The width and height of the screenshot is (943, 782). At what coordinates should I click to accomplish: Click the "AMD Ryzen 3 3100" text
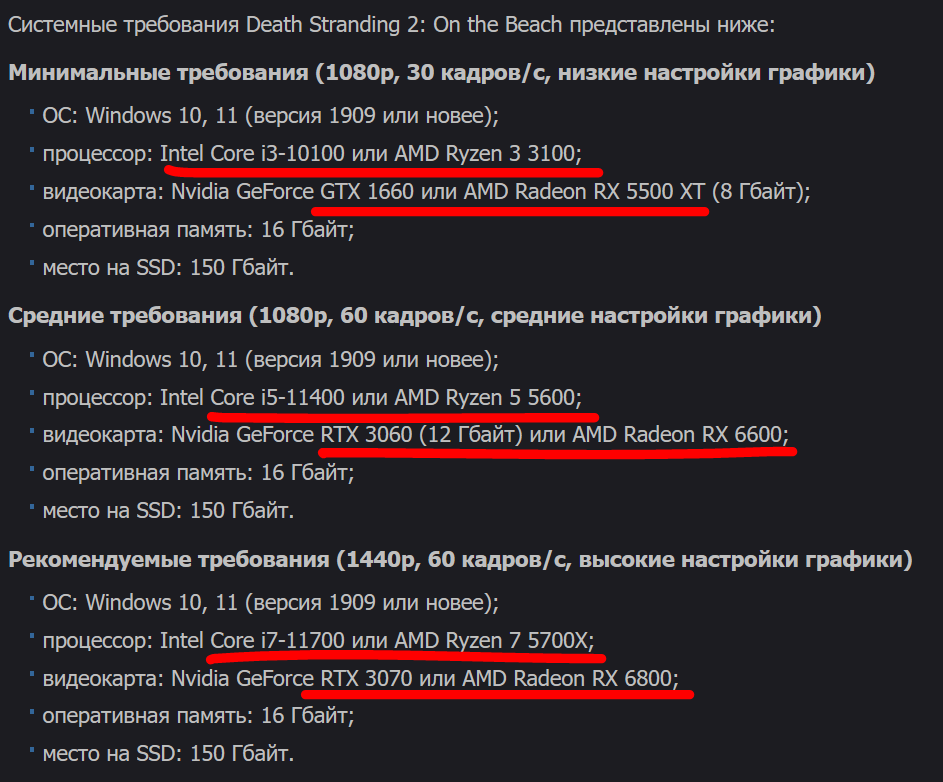pyautogui.click(x=485, y=153)
